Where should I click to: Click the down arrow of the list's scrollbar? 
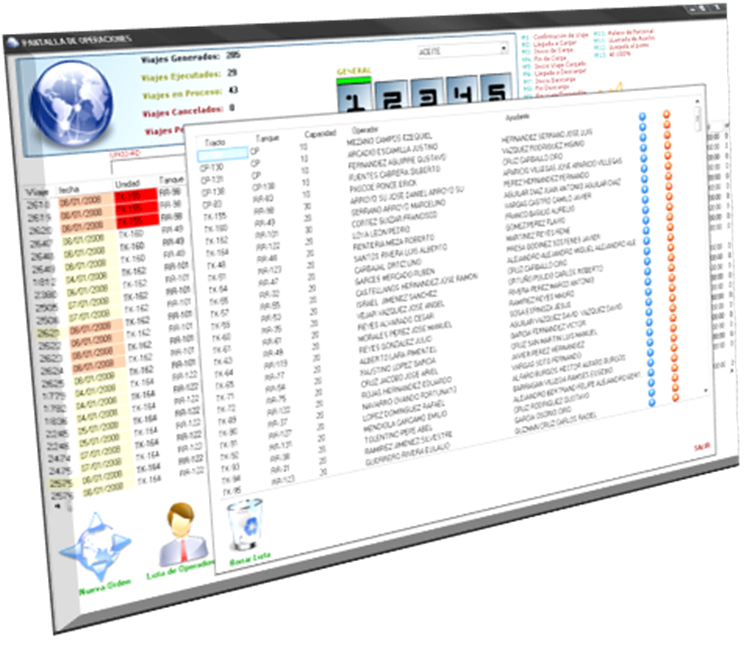706,390
